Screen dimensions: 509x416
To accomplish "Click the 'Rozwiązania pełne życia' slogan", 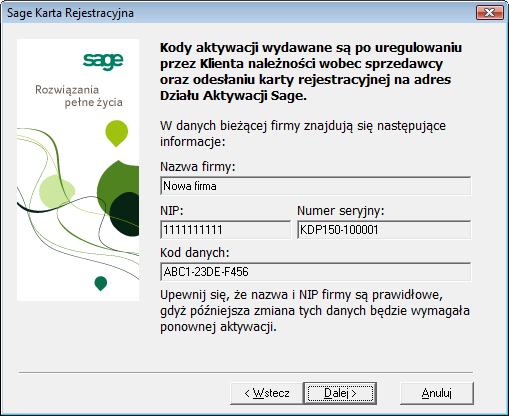I will pos(79,96).
